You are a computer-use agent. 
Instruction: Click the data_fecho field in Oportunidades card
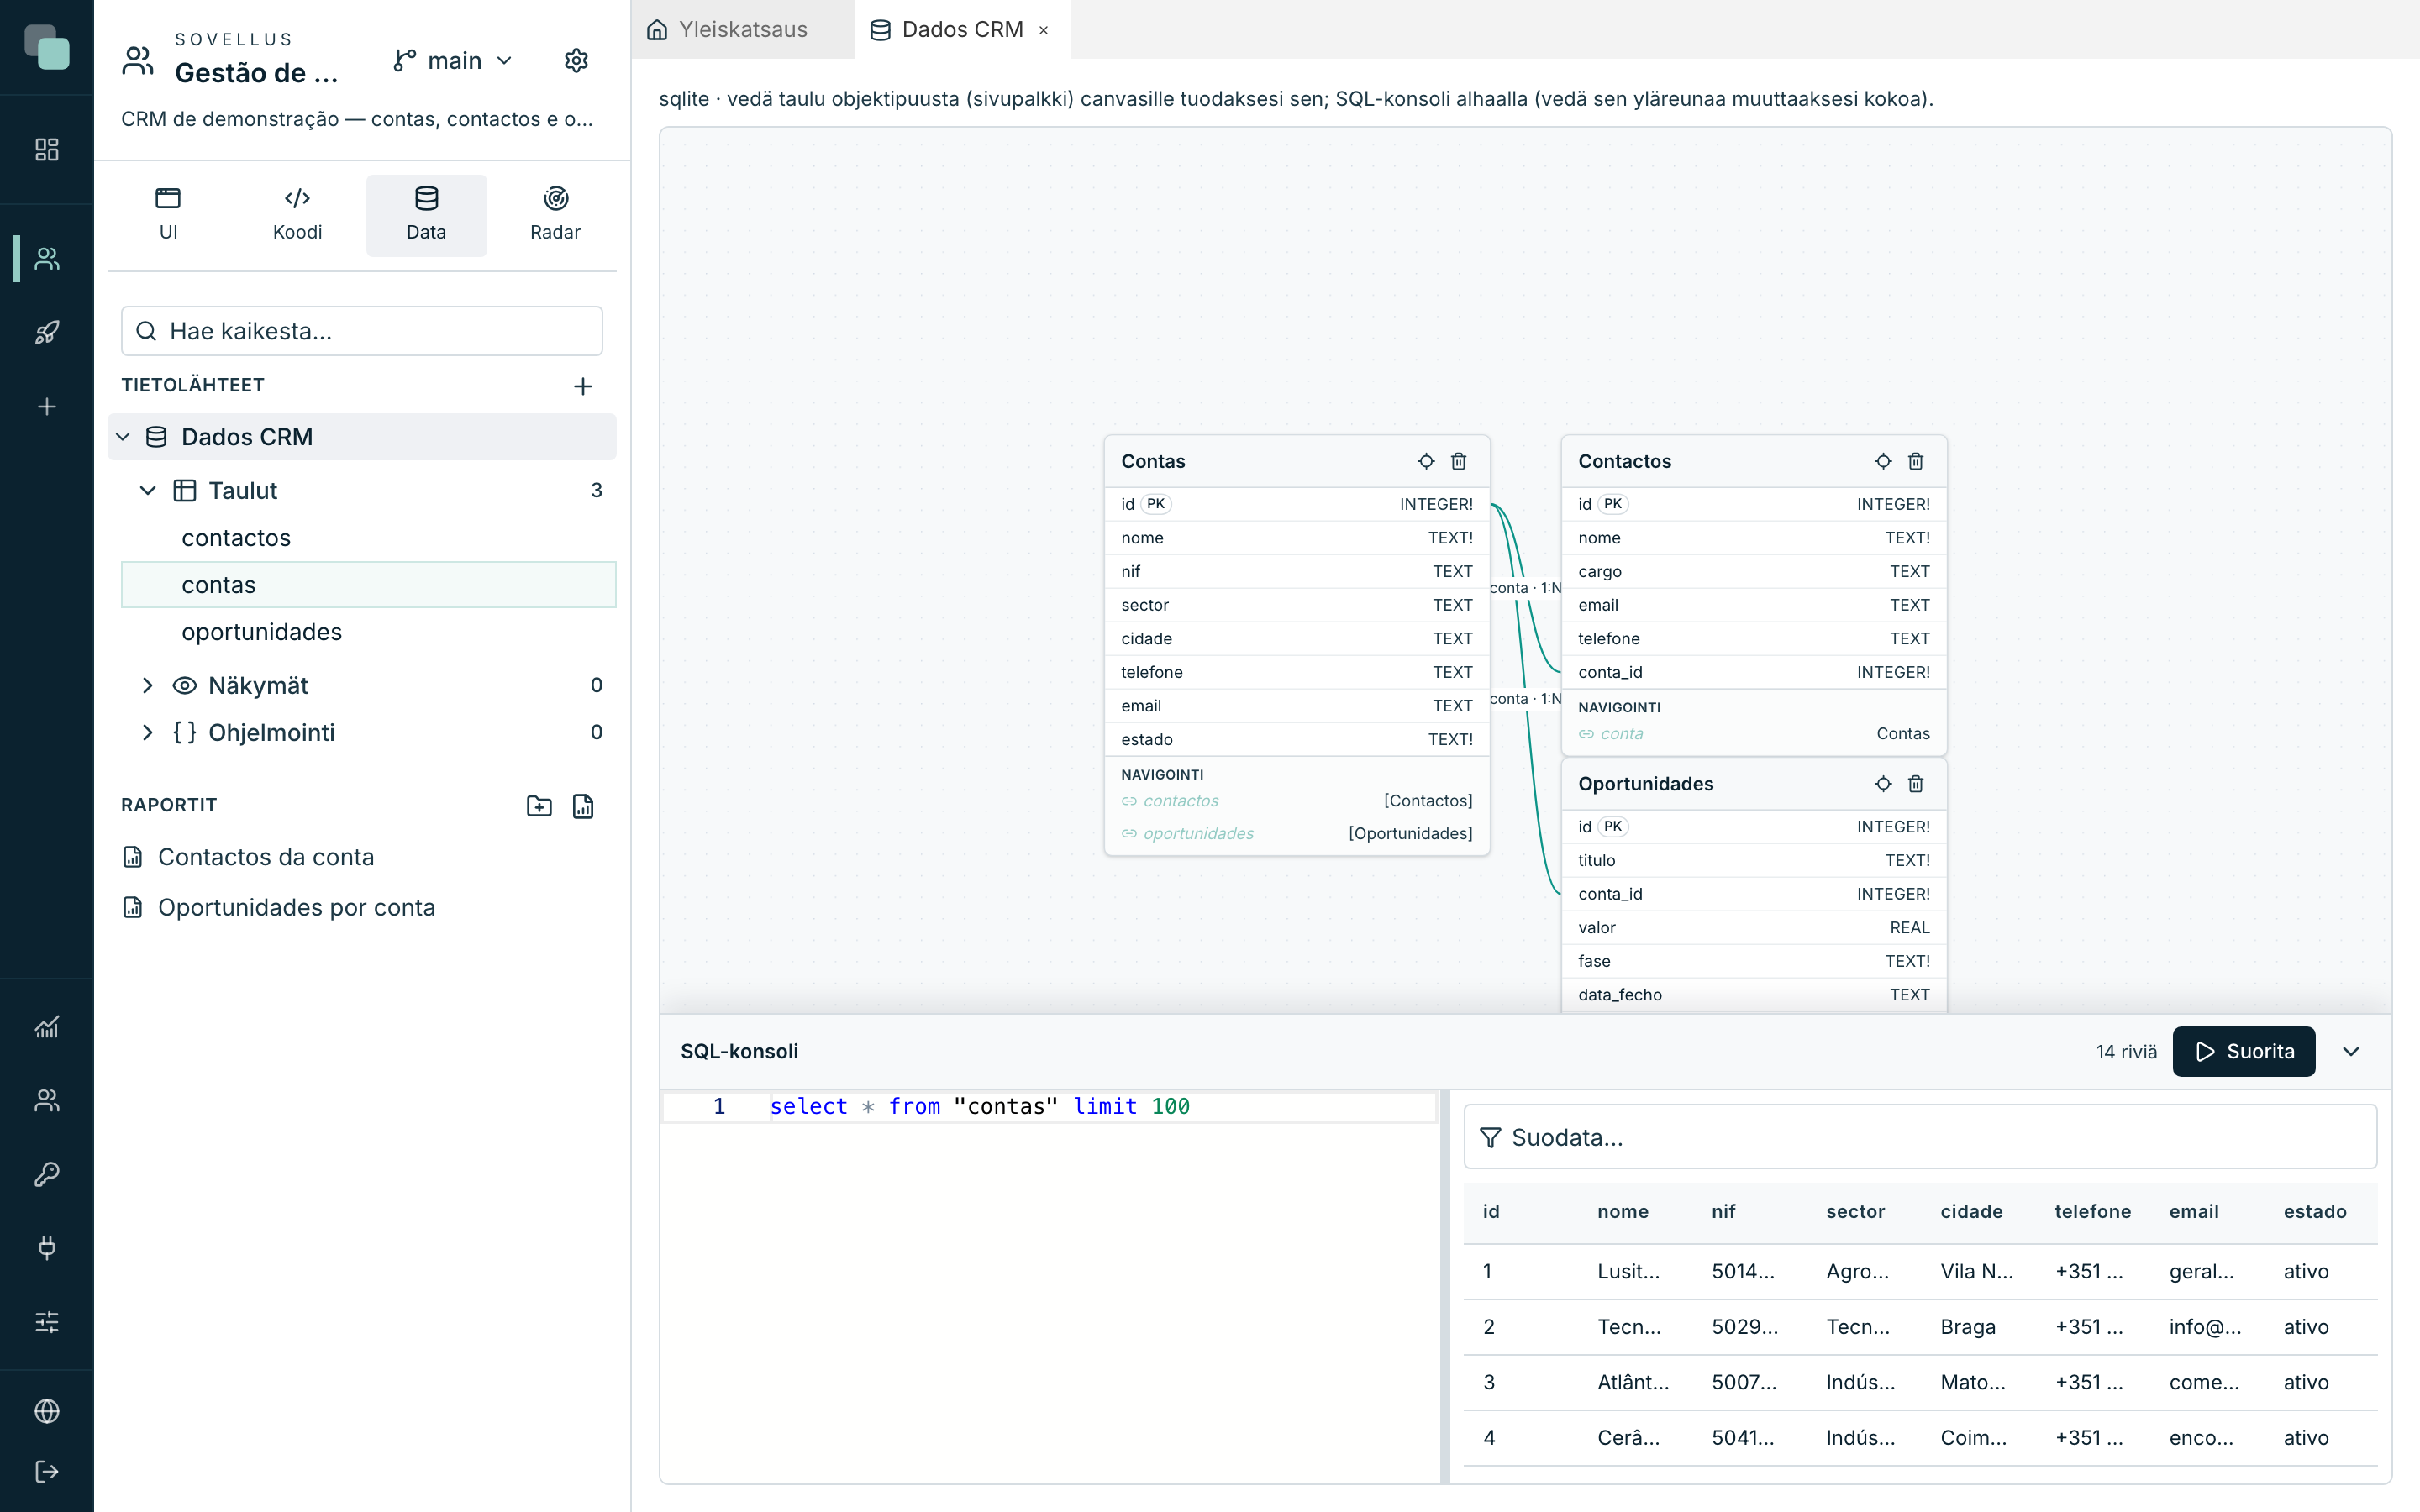(x=1754, y=995)
